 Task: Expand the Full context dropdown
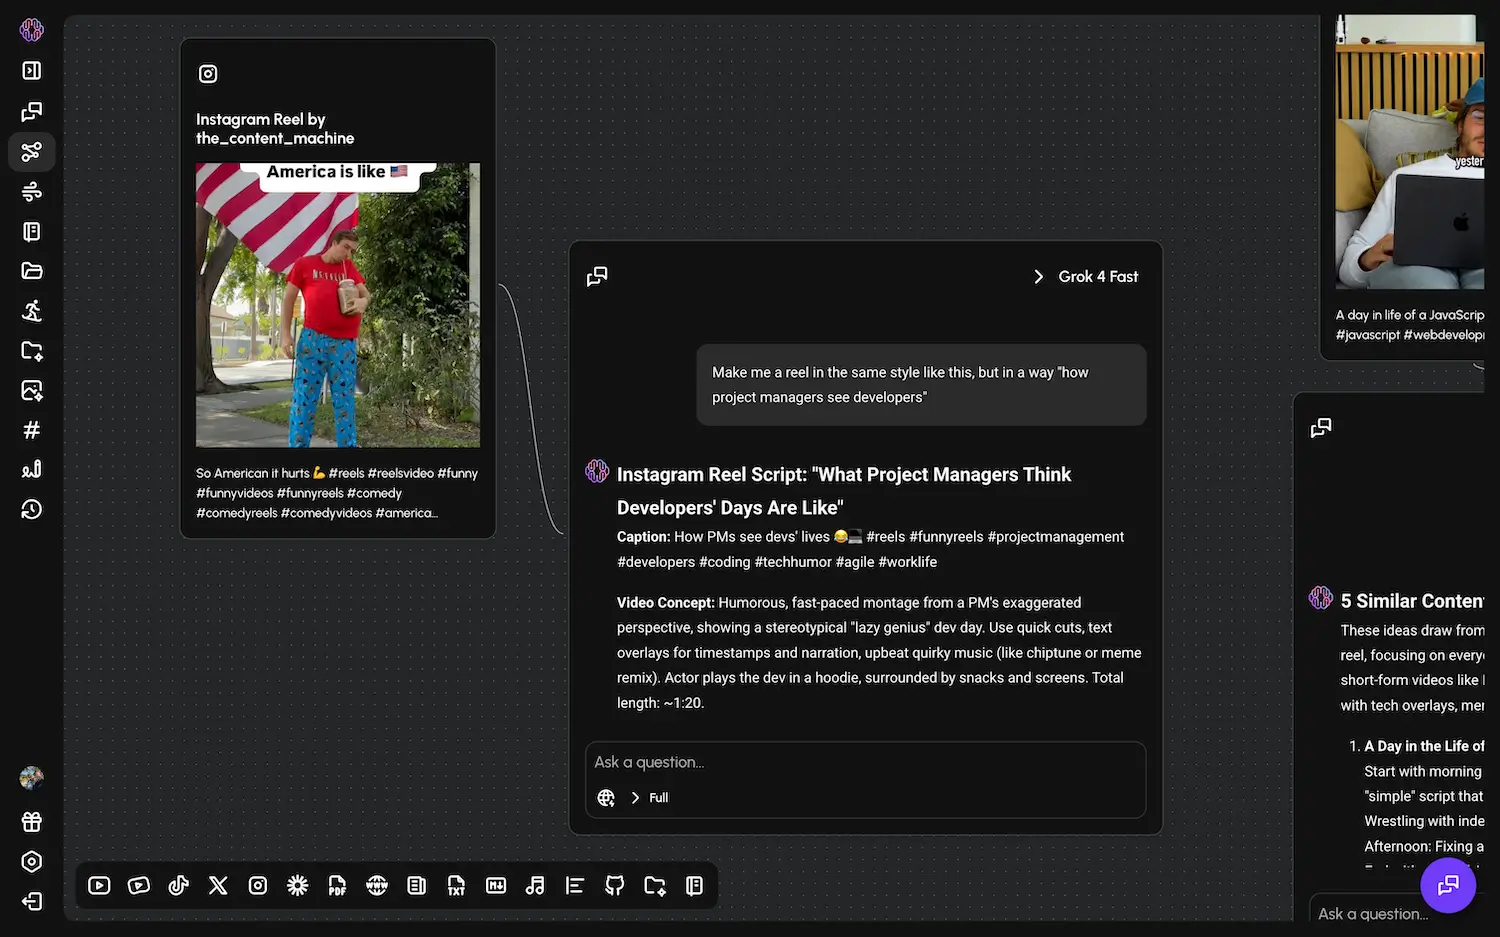pyautogui.click(x=648, y=797)
